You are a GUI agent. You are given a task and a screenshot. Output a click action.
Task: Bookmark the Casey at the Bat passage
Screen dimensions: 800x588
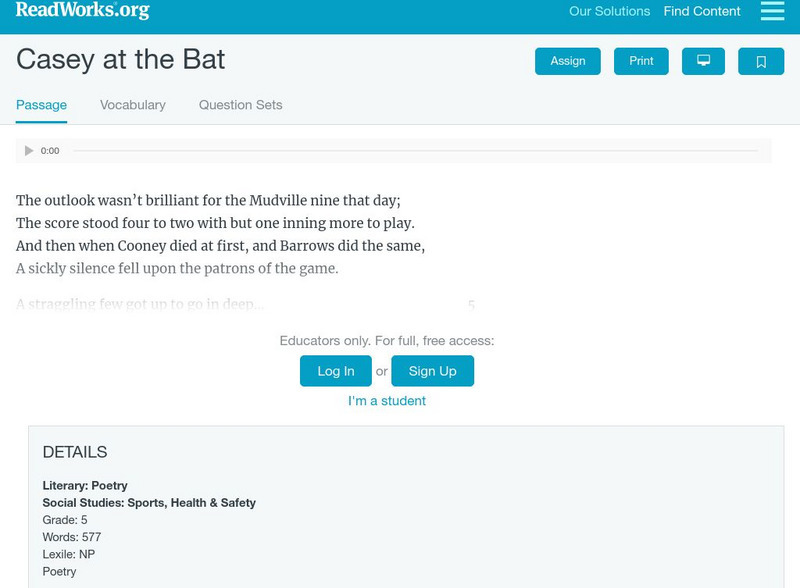coord(761,61)
